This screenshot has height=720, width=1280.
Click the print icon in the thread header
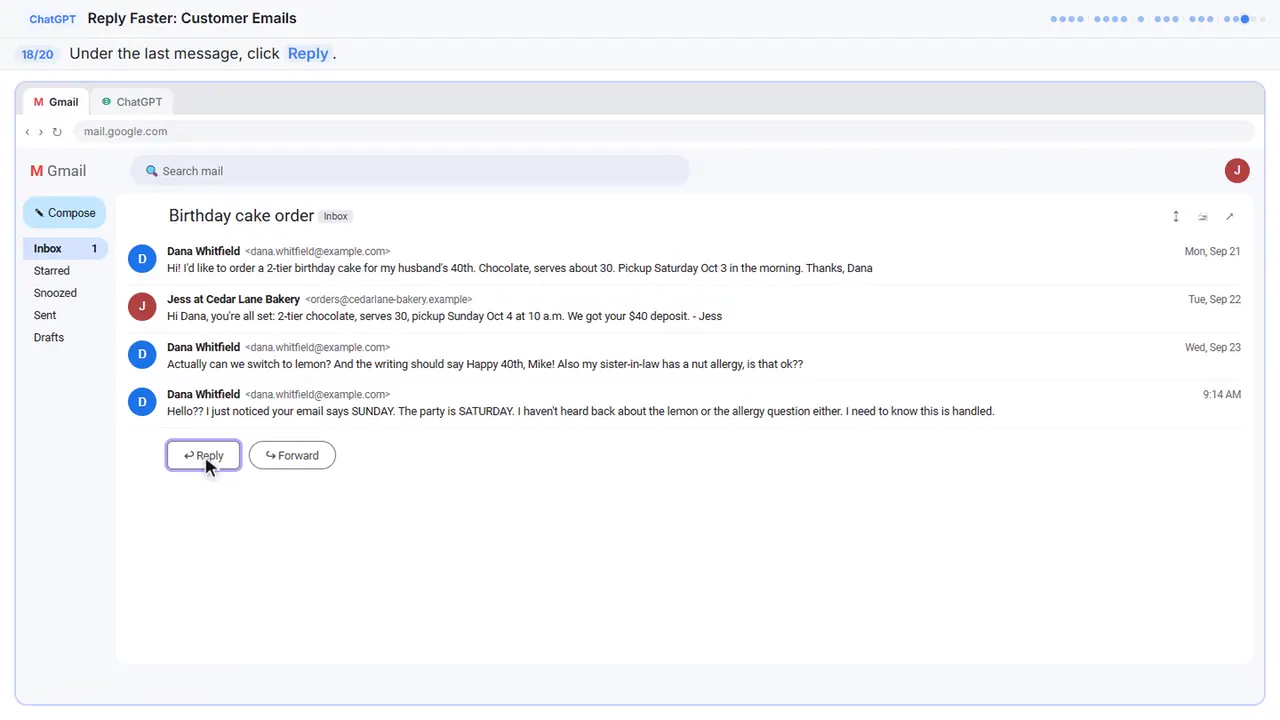pos(1203,216)
